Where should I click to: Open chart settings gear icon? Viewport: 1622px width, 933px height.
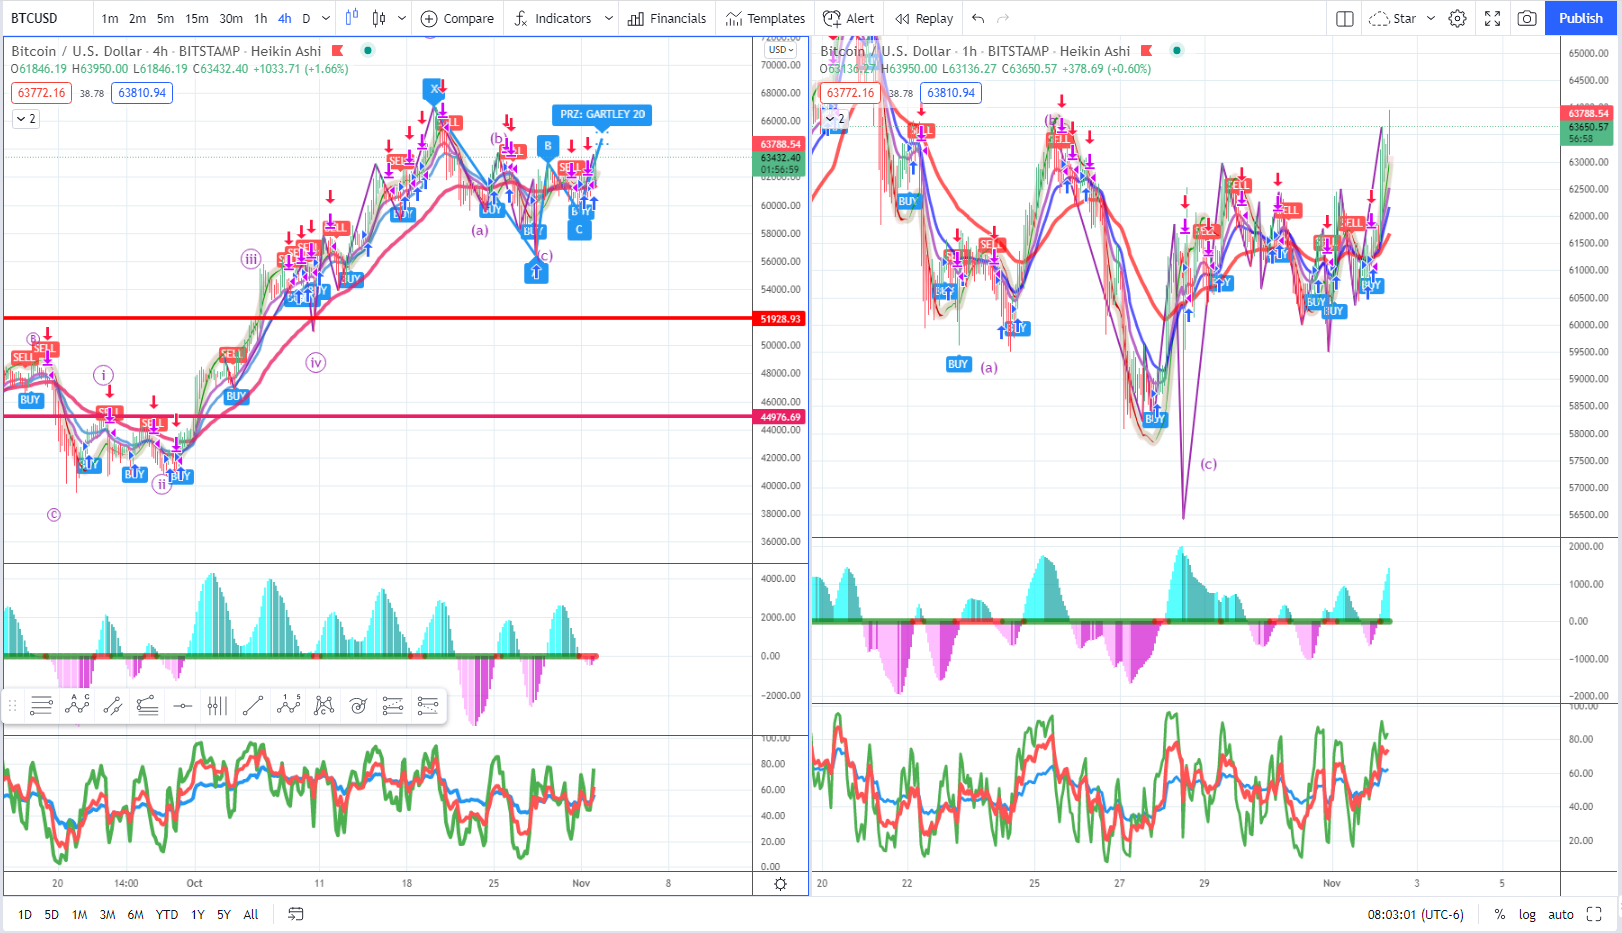1458,18
